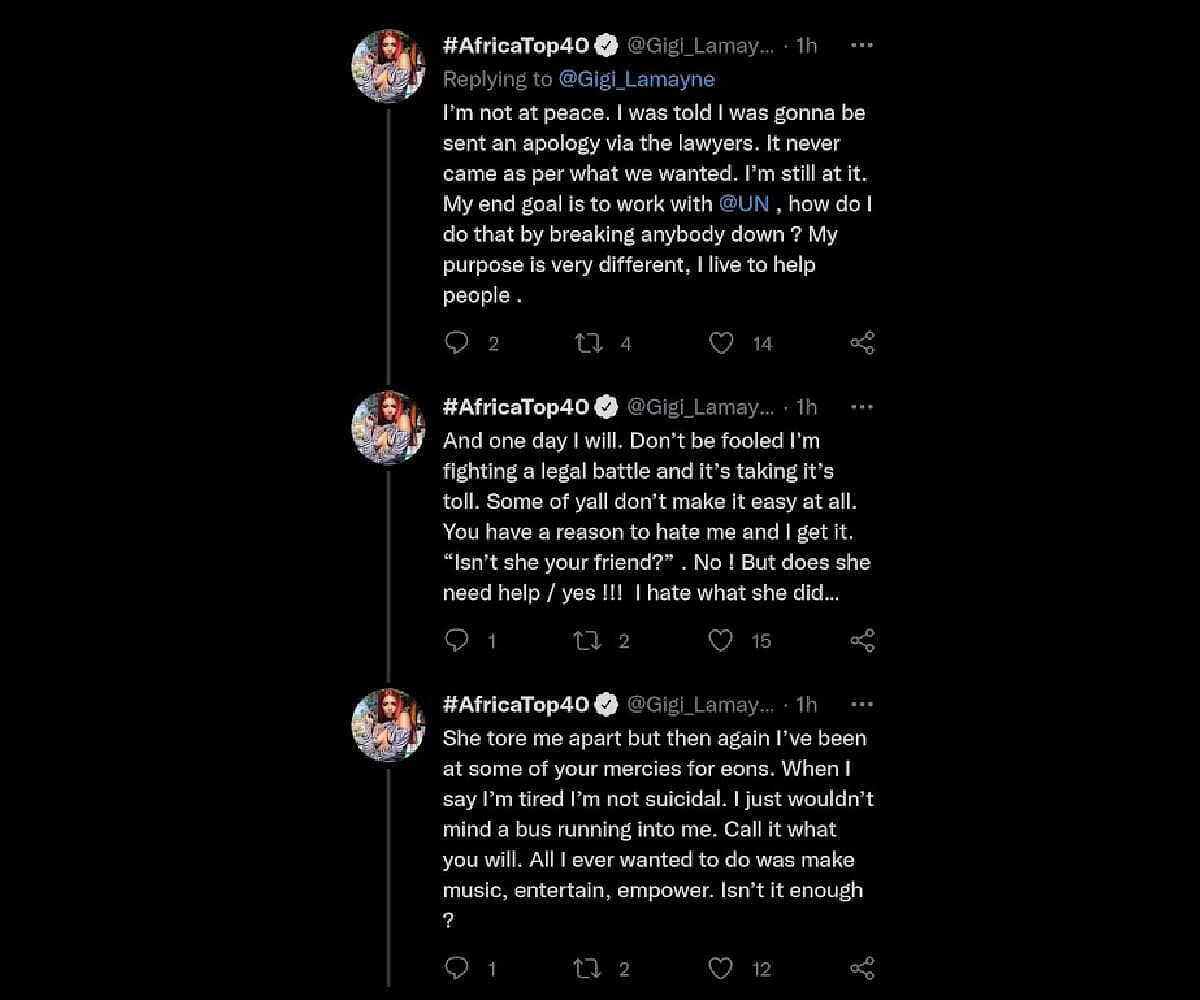Retweet the tweet ending 'Isn't it enough ?'
Image resolution: width=1200 pixels, height=1000 pixels.
pos(588,967)
